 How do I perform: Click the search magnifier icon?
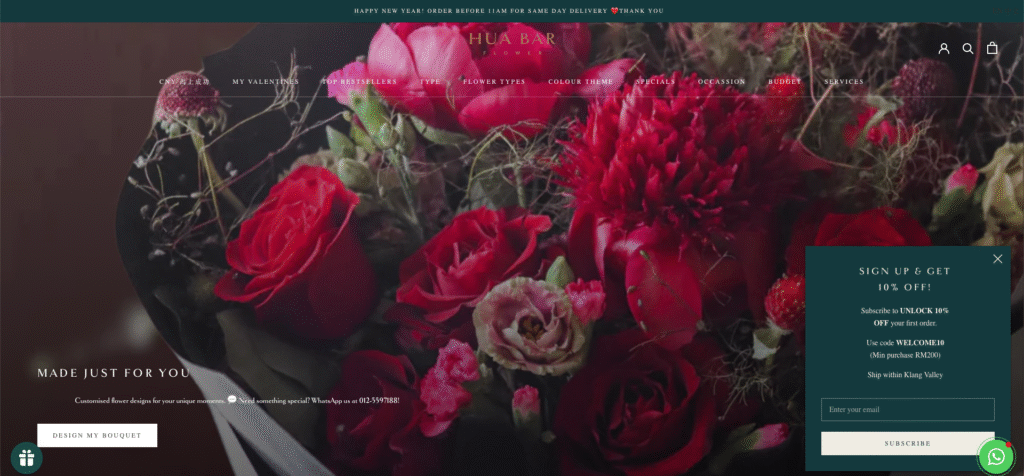(968, 48)
